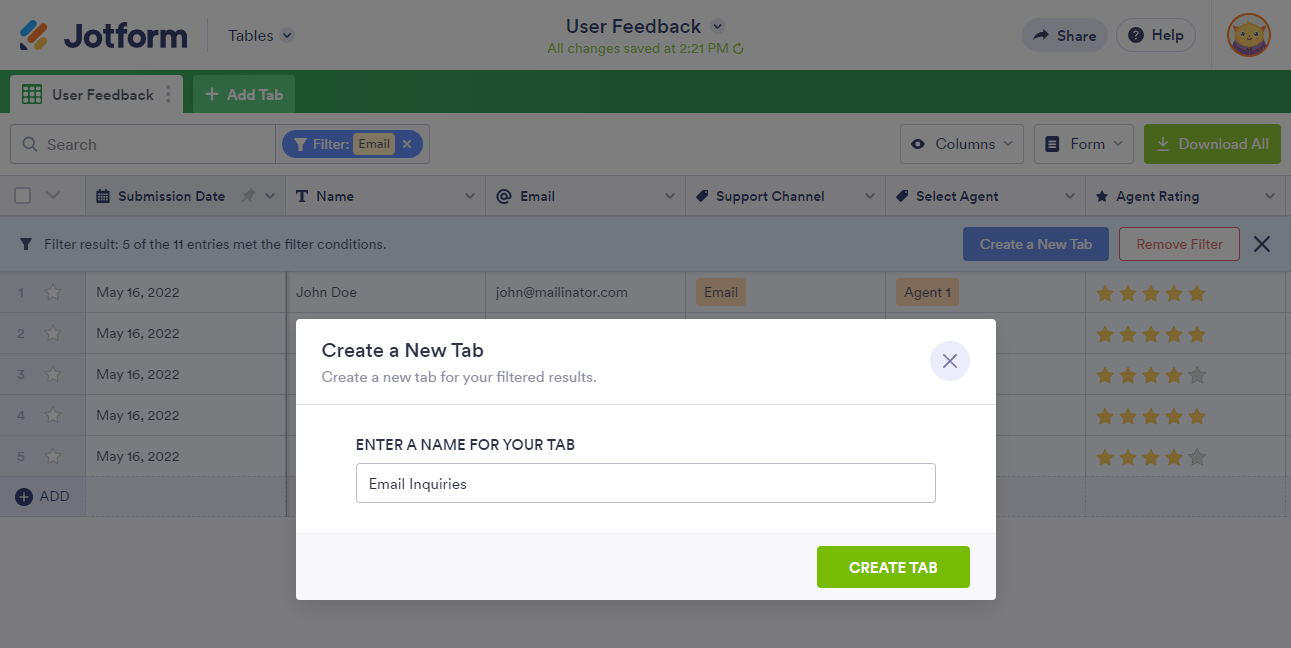The image size is (1291, 648).
Task: Click the add row plus icon
Action: [x=24, y=497]
